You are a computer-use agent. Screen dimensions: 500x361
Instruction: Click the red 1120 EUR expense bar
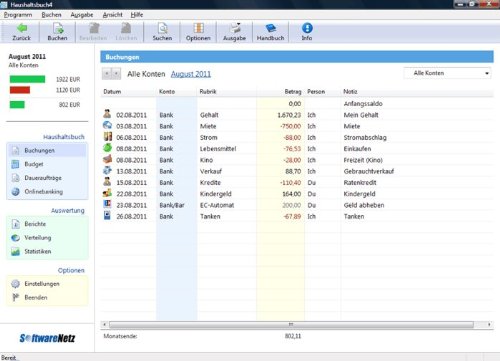(x=20, y=90)
